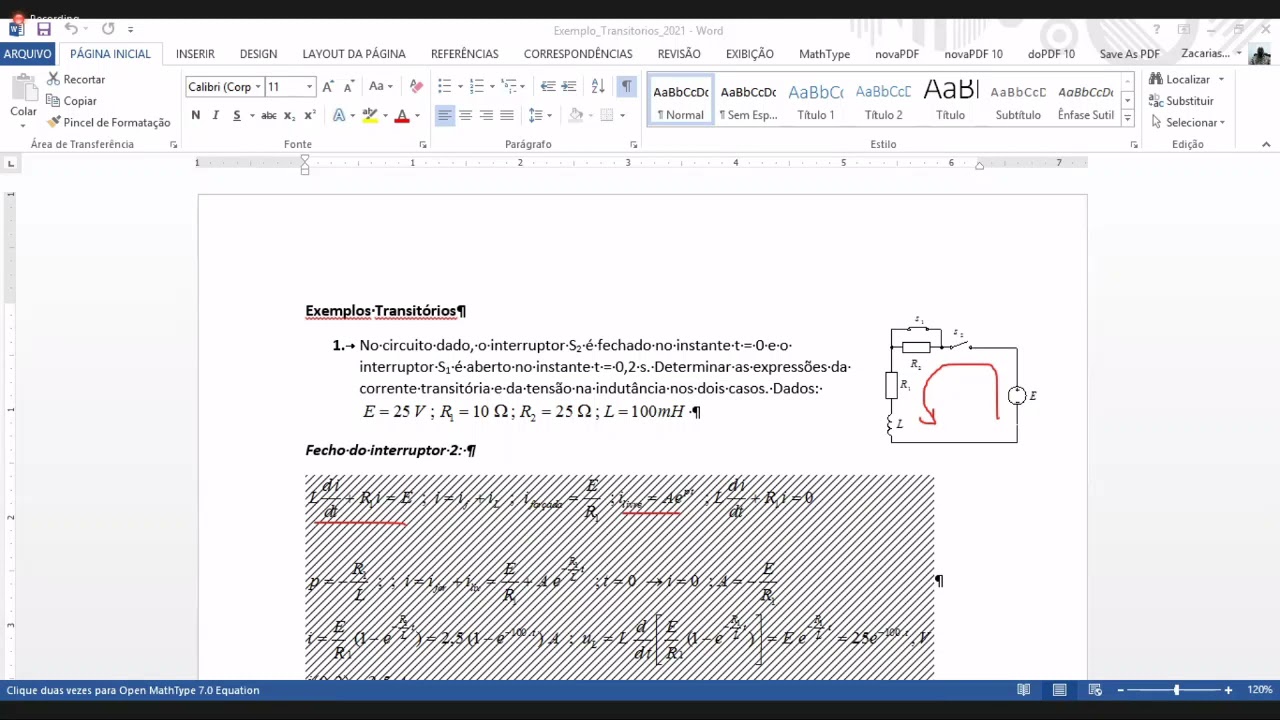1280x720 pixels.
Task: Open Fonte dialog launcher
Action: tap(422, 145)
